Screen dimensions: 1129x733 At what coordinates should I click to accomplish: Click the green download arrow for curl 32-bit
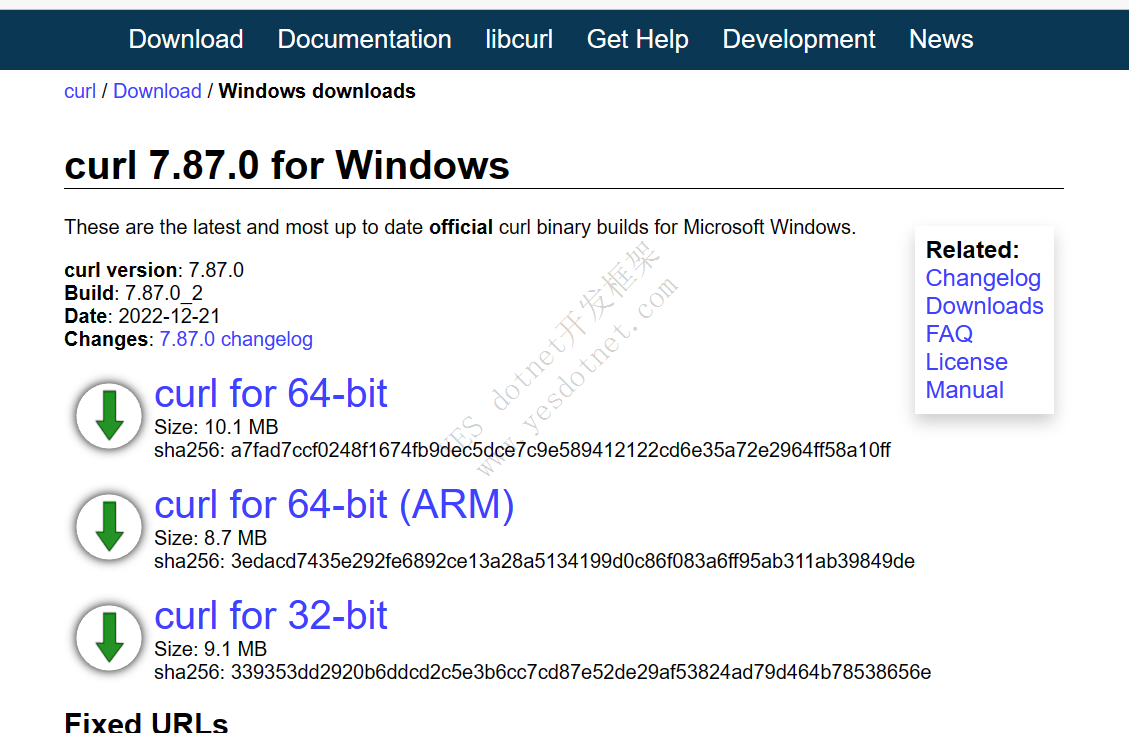click(109, 637)
